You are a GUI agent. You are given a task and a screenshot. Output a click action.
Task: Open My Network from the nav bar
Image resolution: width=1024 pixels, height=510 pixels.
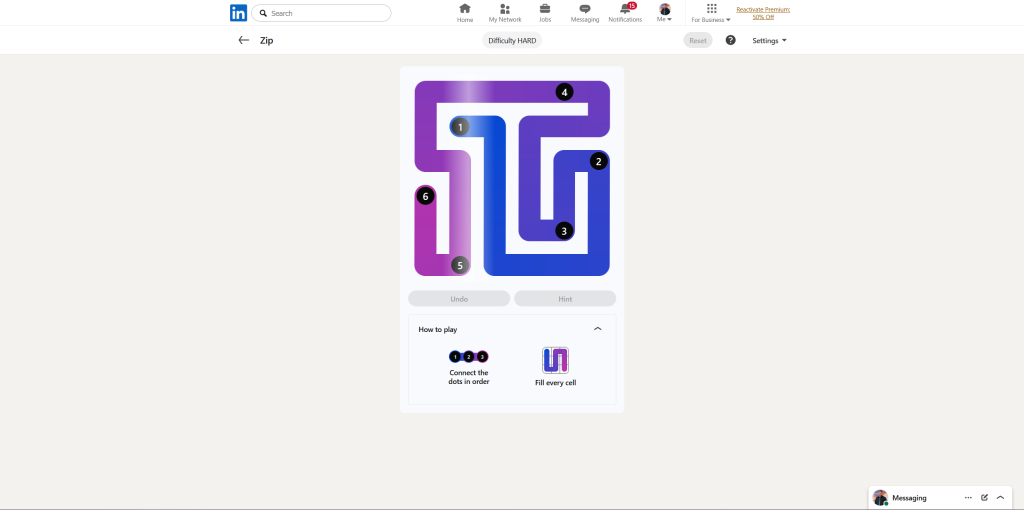click(505, 13)
